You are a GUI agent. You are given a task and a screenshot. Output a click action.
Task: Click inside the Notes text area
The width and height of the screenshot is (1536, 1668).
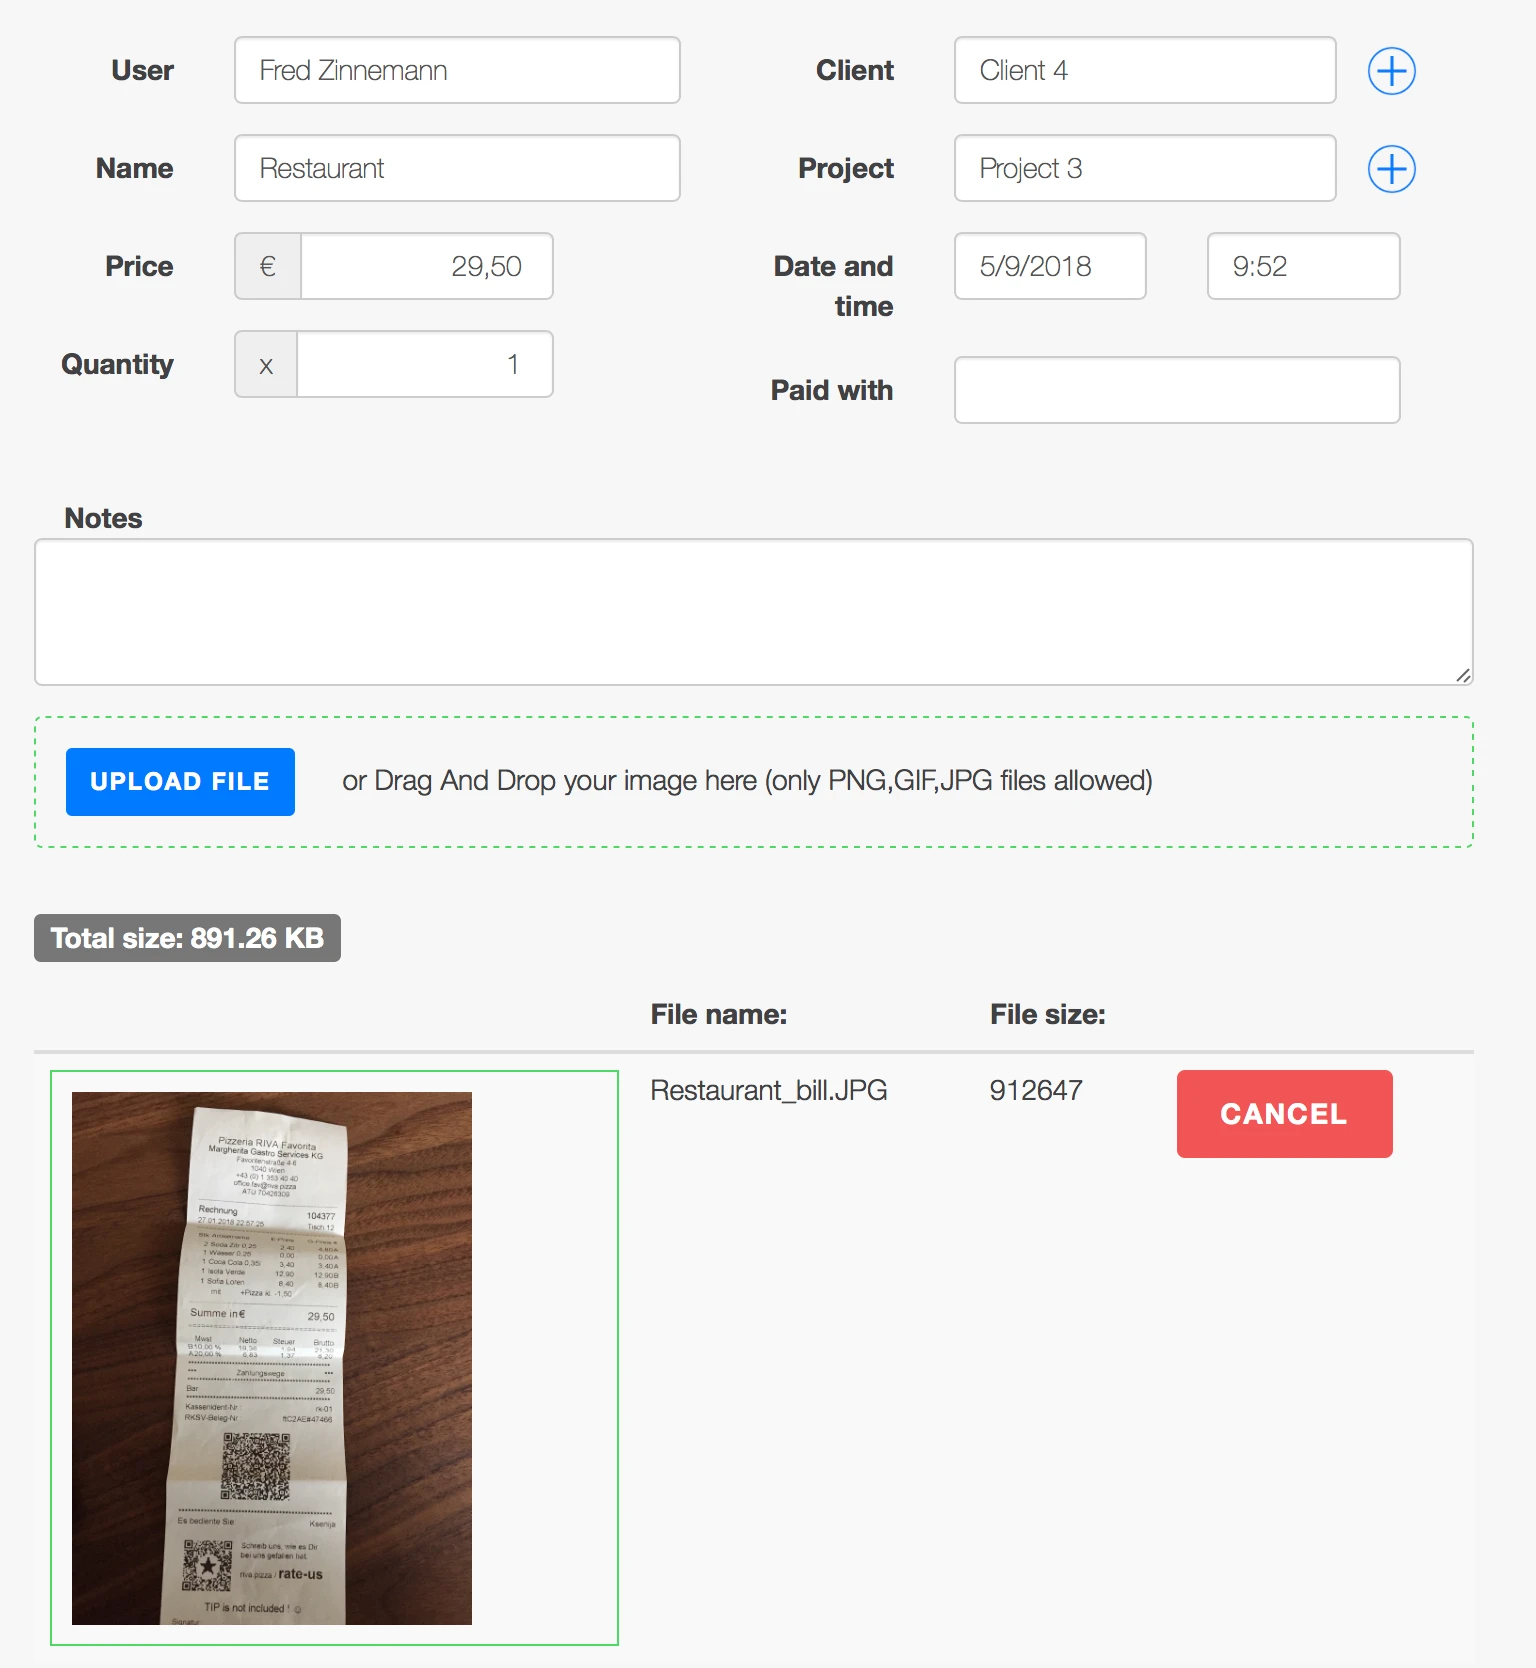coord(753,610)
